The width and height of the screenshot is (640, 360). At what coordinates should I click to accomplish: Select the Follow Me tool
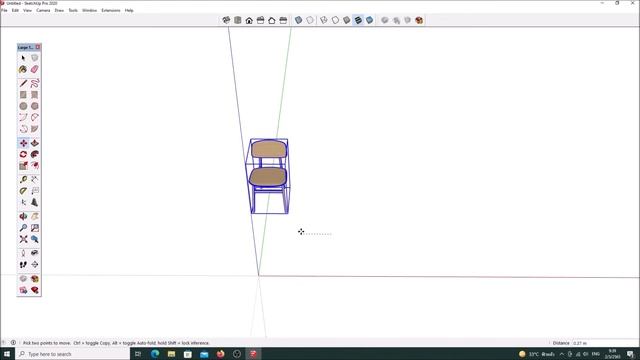pyautogui.click(x=35, y=154)
